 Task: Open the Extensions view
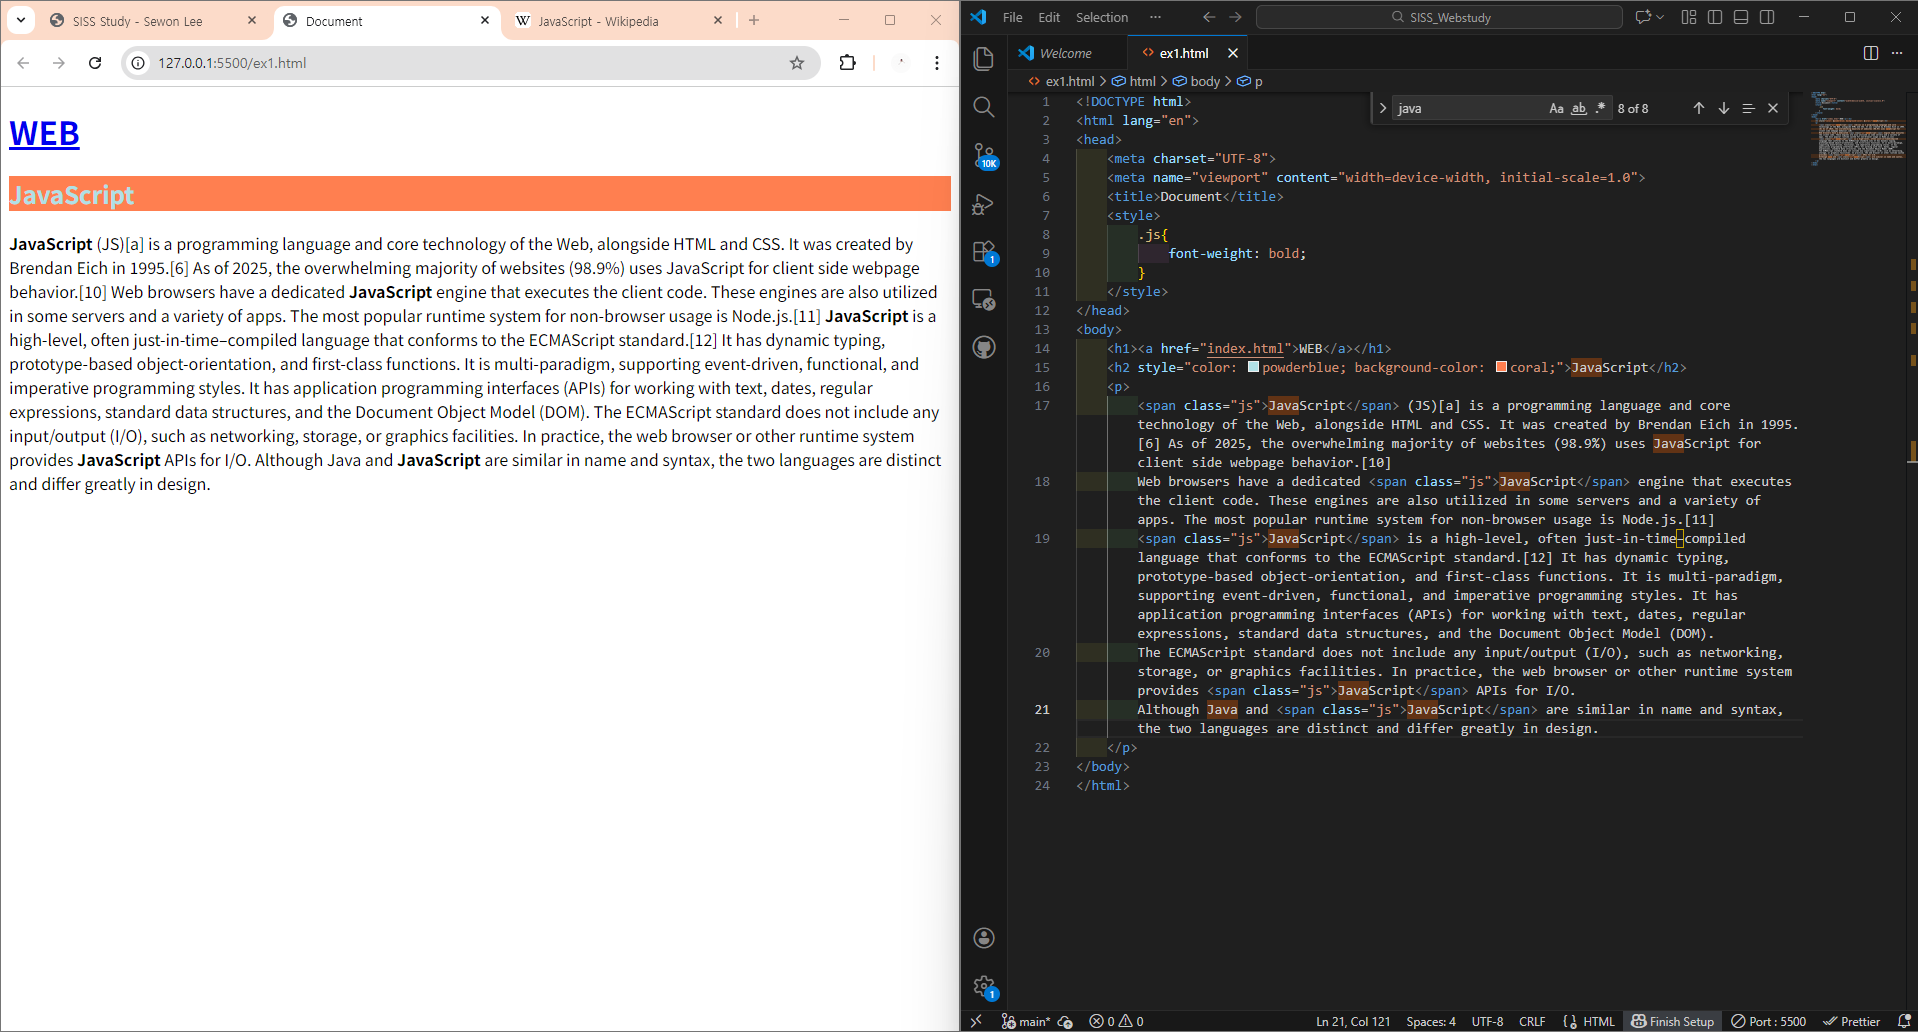[x=984, y=251]
